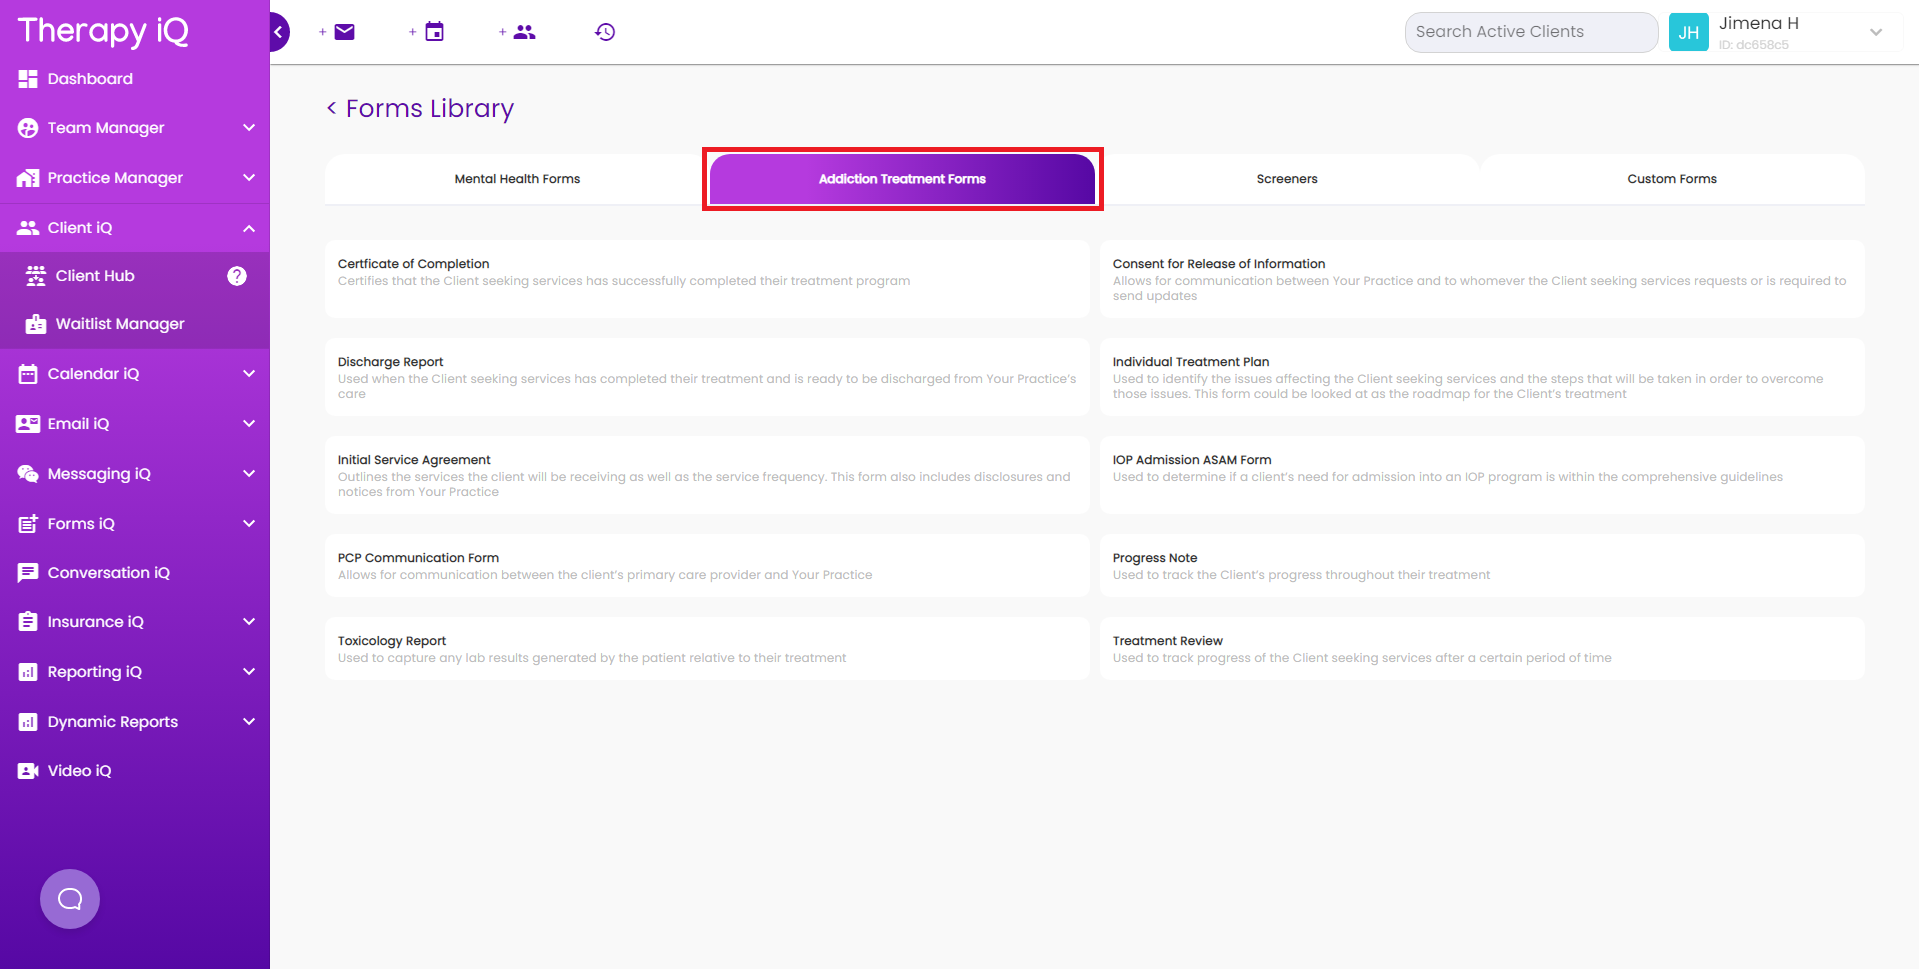This screenshot has height=969, width=1919.
Task: Click the new email envelope icon
Action: pyautogui.click(x=344, y=32)
